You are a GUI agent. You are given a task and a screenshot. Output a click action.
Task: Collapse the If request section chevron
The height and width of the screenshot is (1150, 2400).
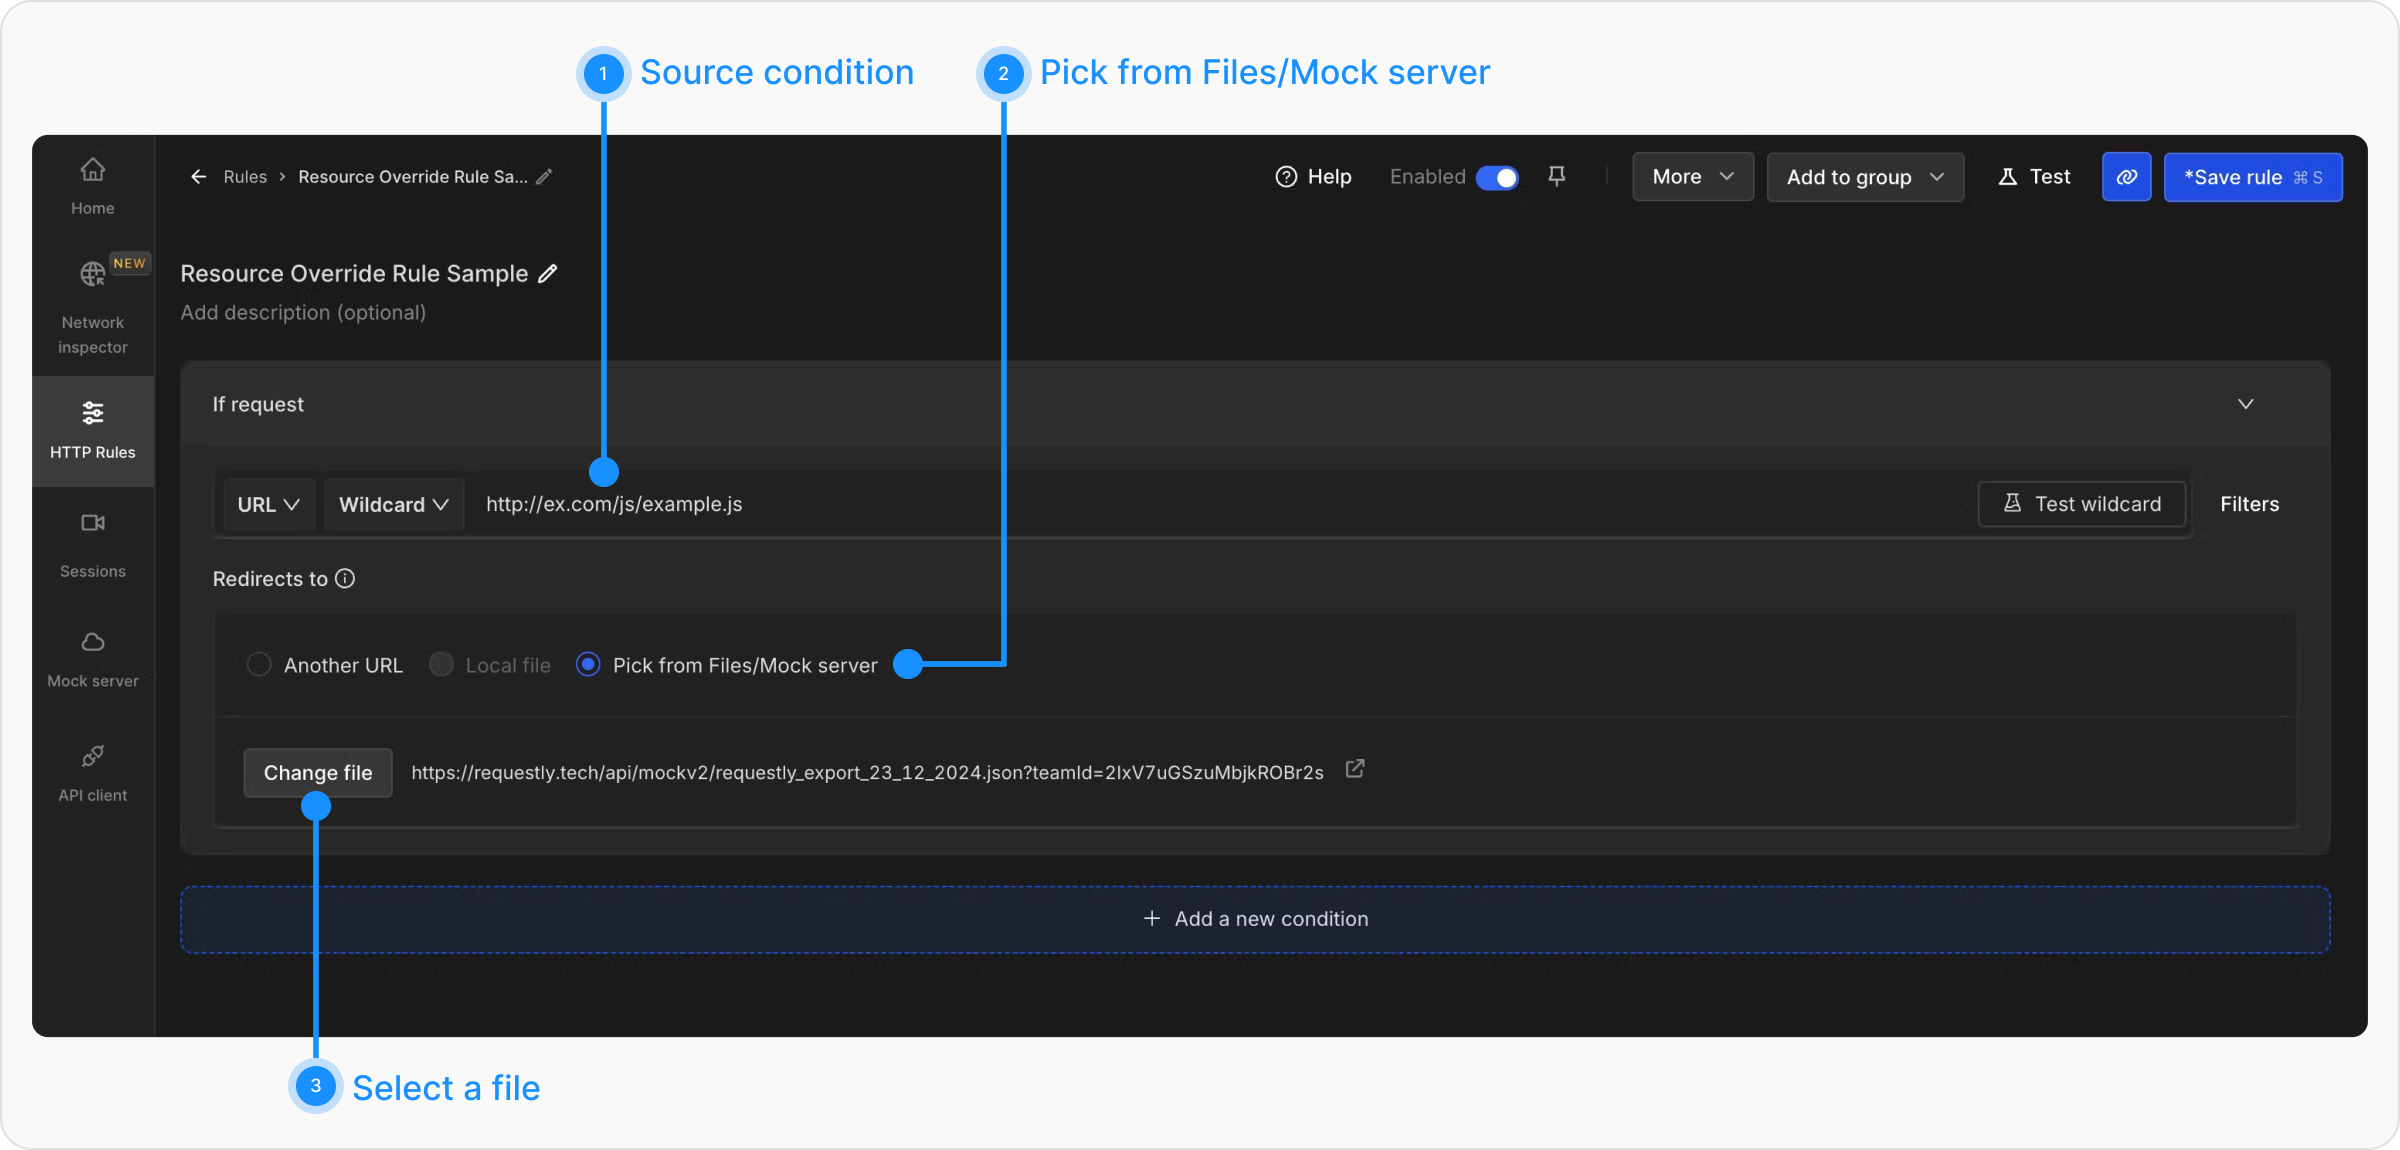point(2245,404)
